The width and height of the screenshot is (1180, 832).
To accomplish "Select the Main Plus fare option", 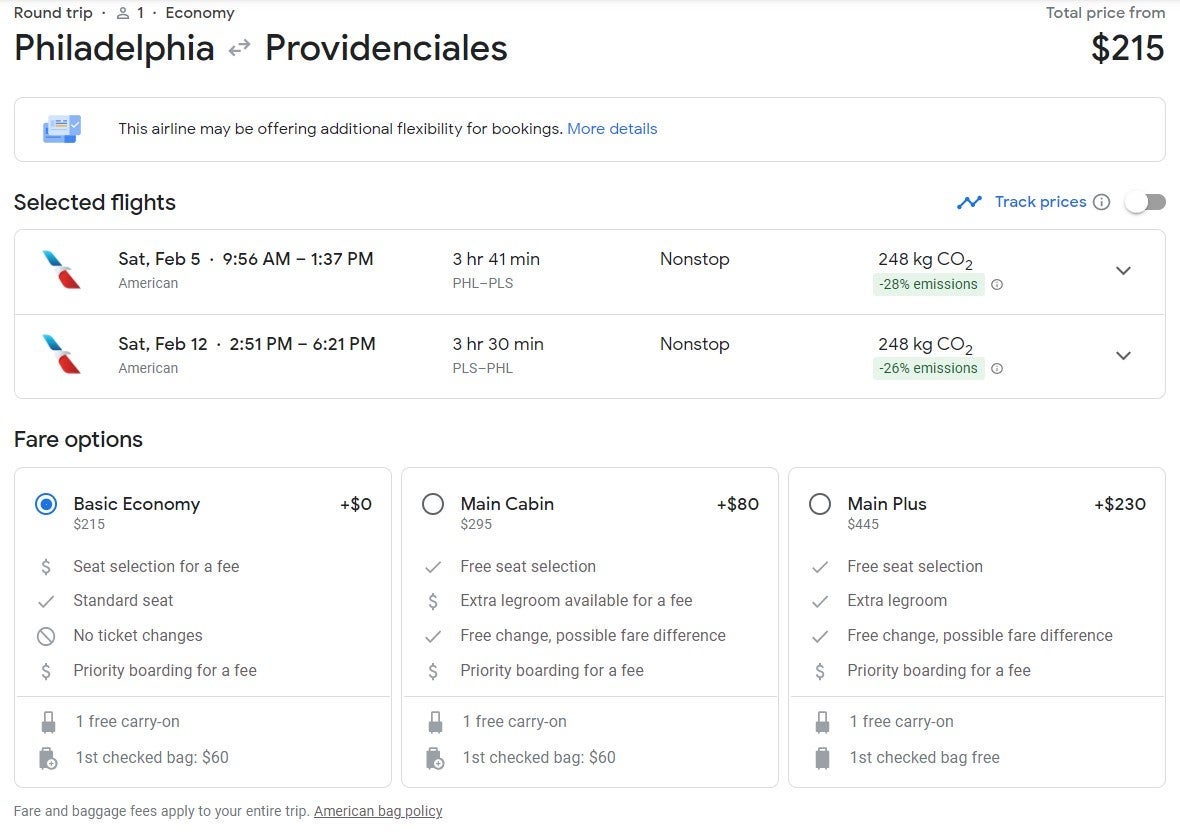I will (820, 504).
